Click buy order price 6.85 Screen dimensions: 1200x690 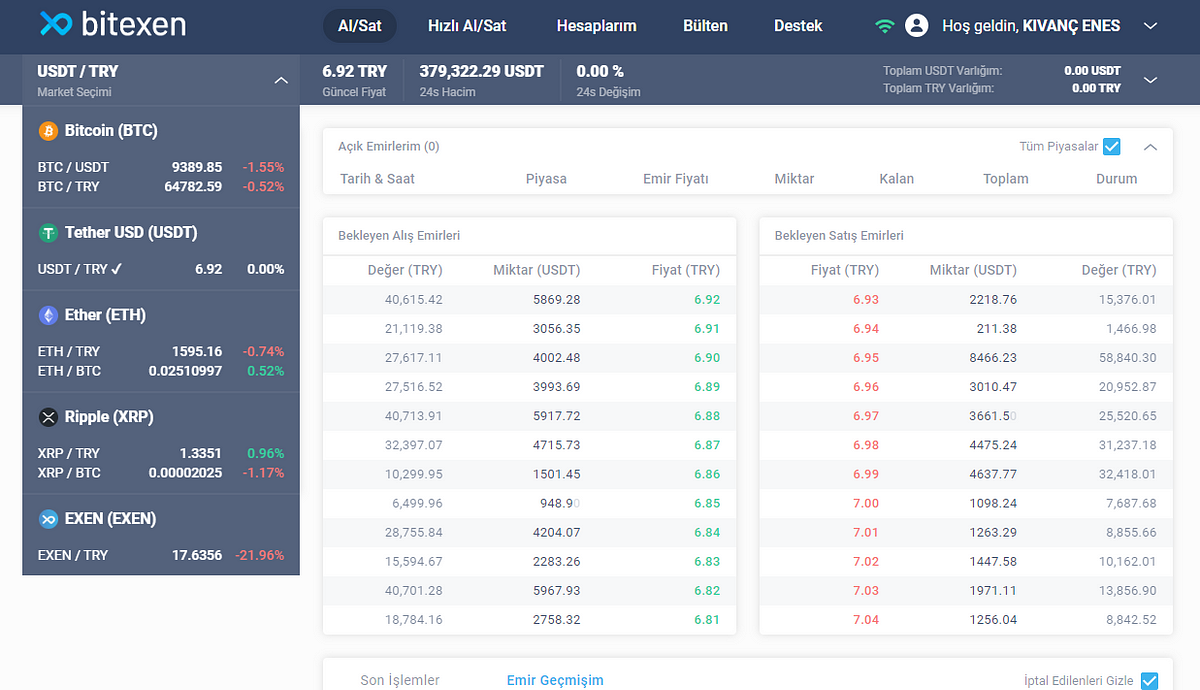pyautogui.click(x=707, y=503)
